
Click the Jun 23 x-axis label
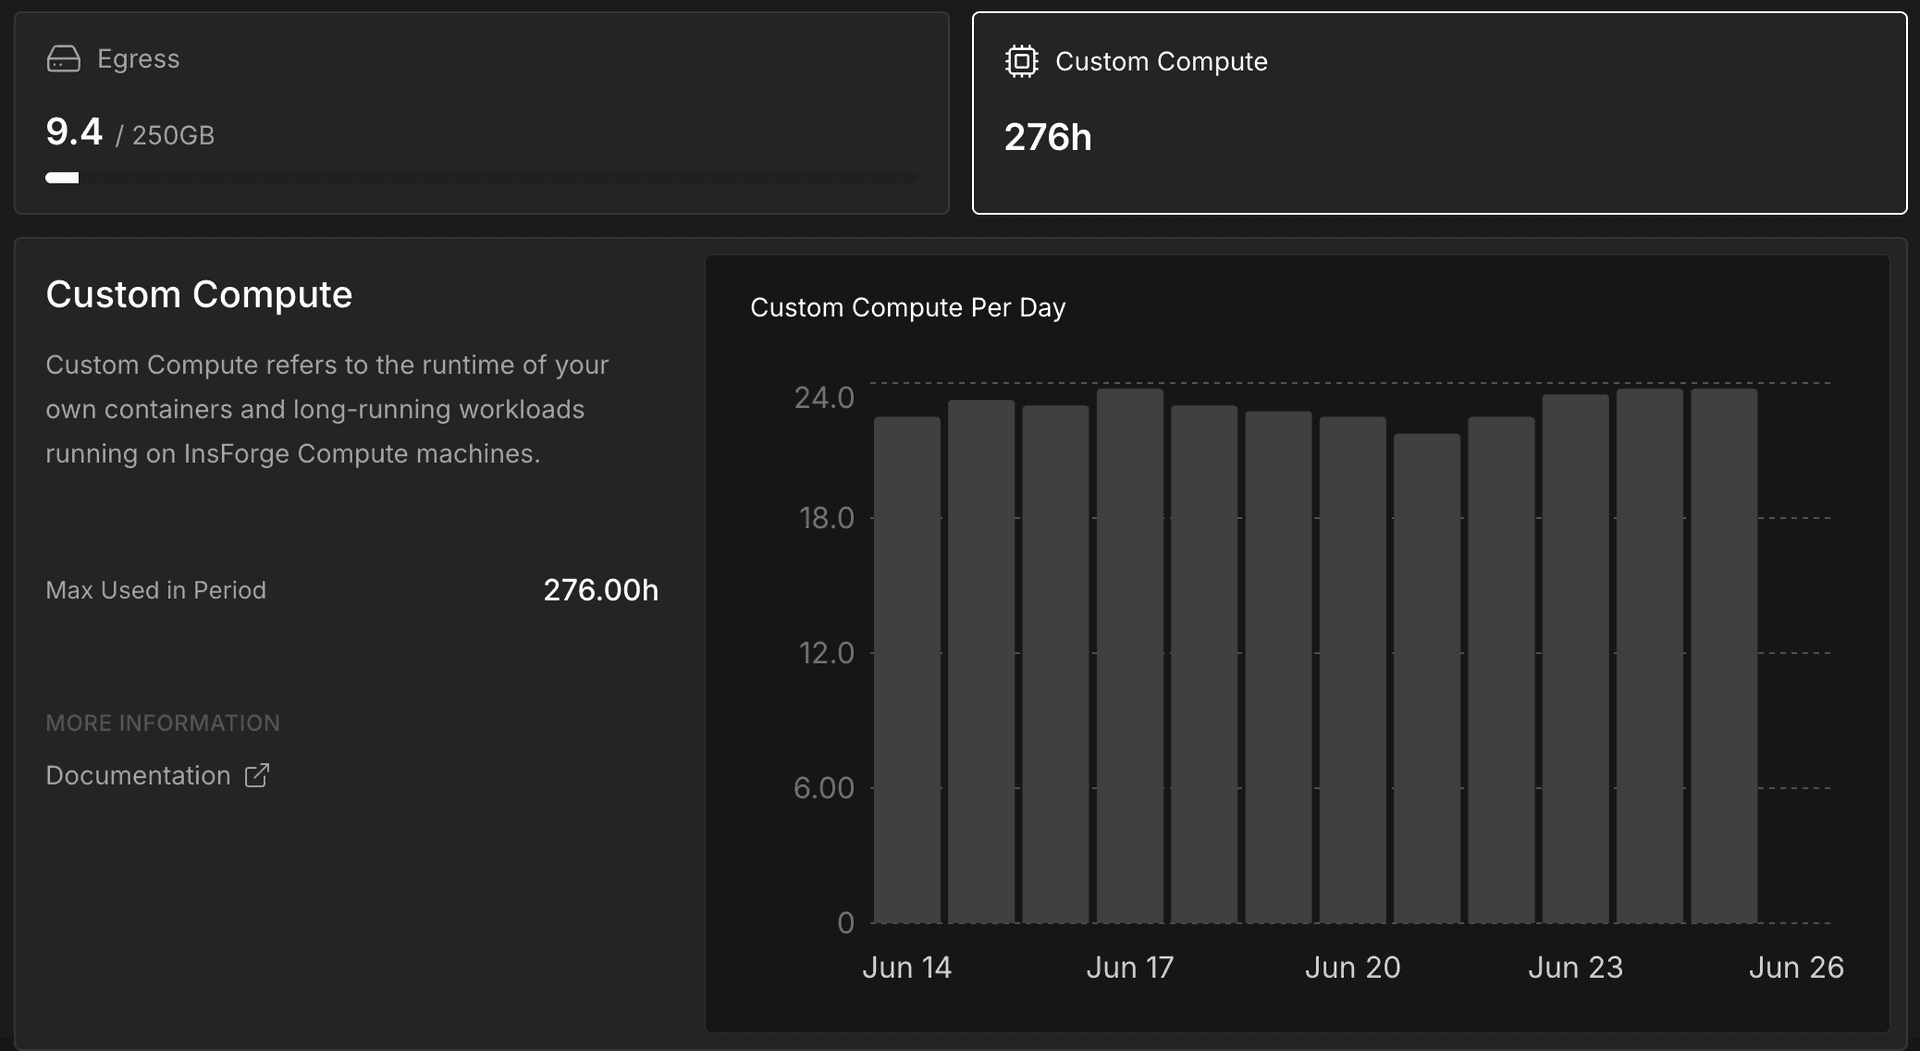pos(1576,967)
